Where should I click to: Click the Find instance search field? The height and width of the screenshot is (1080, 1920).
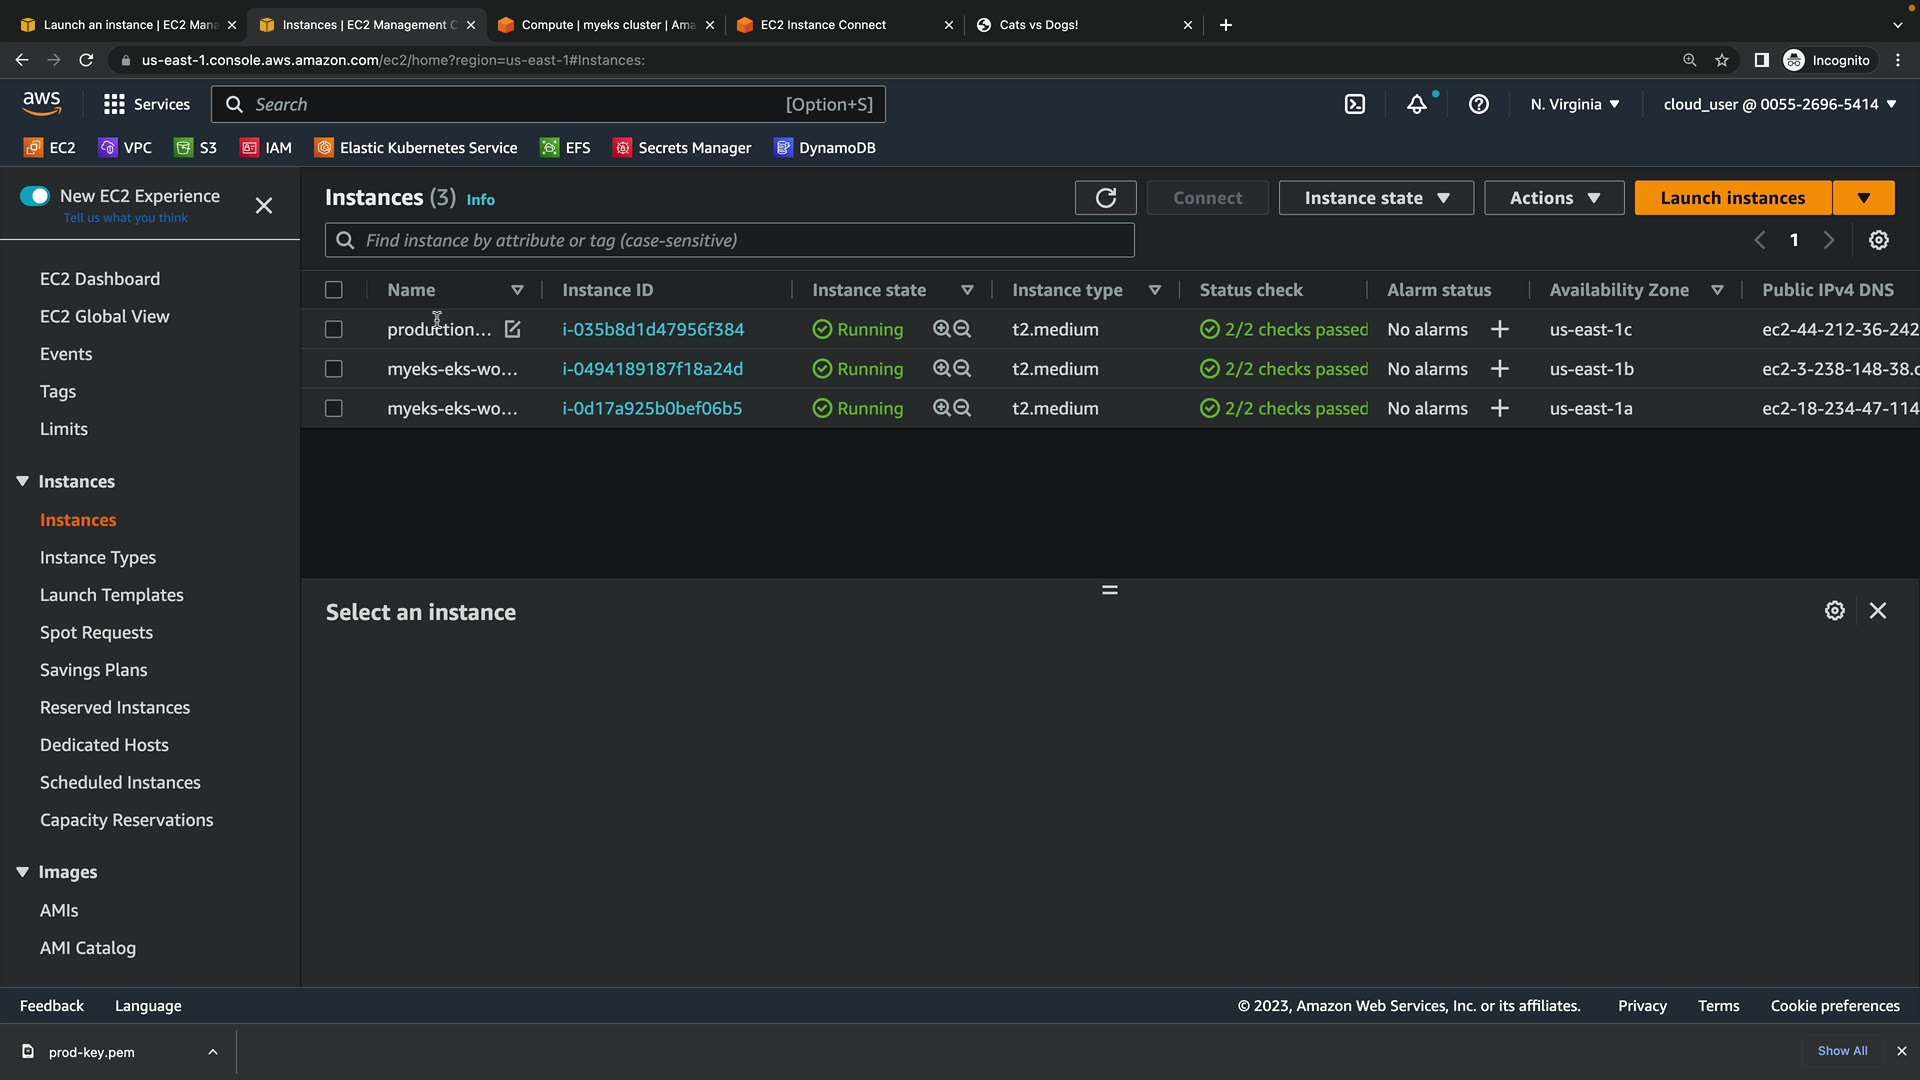point(730,240)
